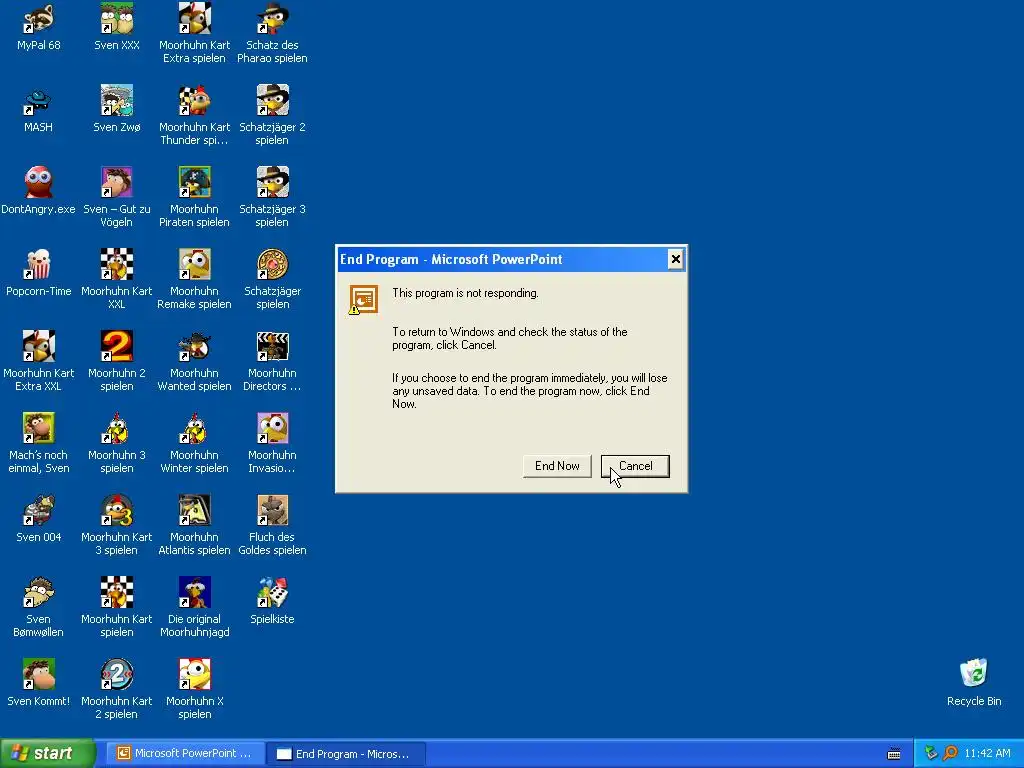This screenshot has height=768, width=1024.
Task: Select End Program taskbar button
Action: pos(346,754)
